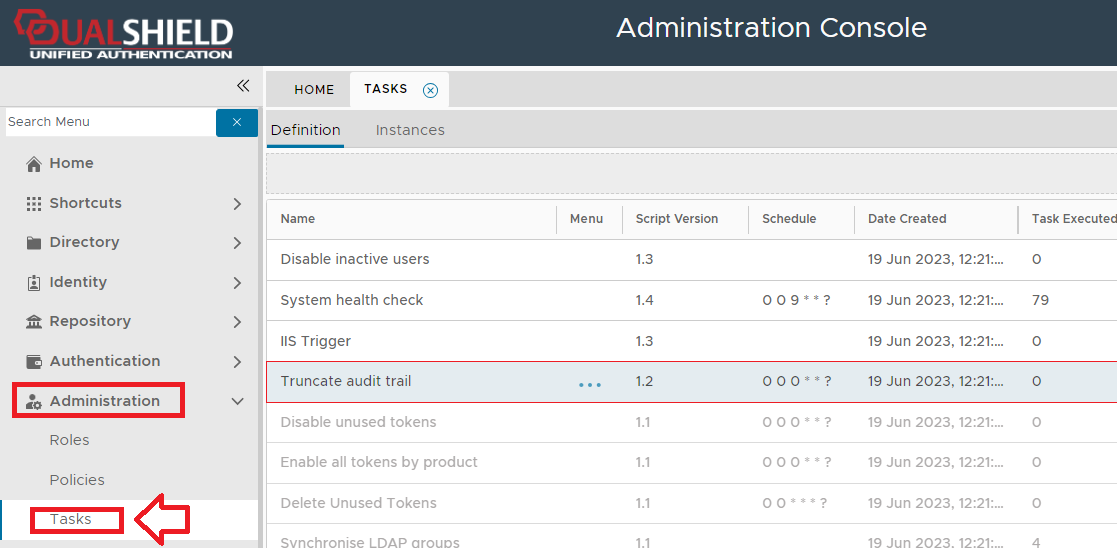Screen dimensions: 1117x548
Task: Close the Tasks tab
Action: 430,90
